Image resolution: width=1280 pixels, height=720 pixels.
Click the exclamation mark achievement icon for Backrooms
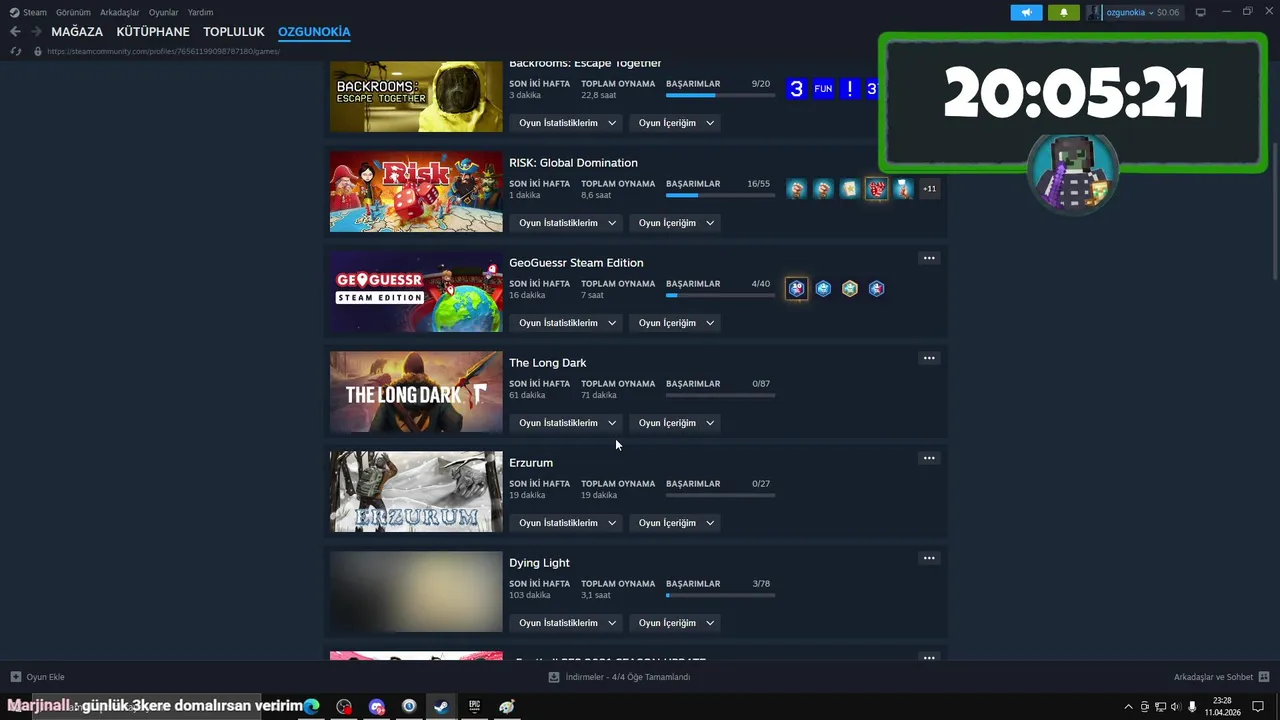click(x=849, y=89)
